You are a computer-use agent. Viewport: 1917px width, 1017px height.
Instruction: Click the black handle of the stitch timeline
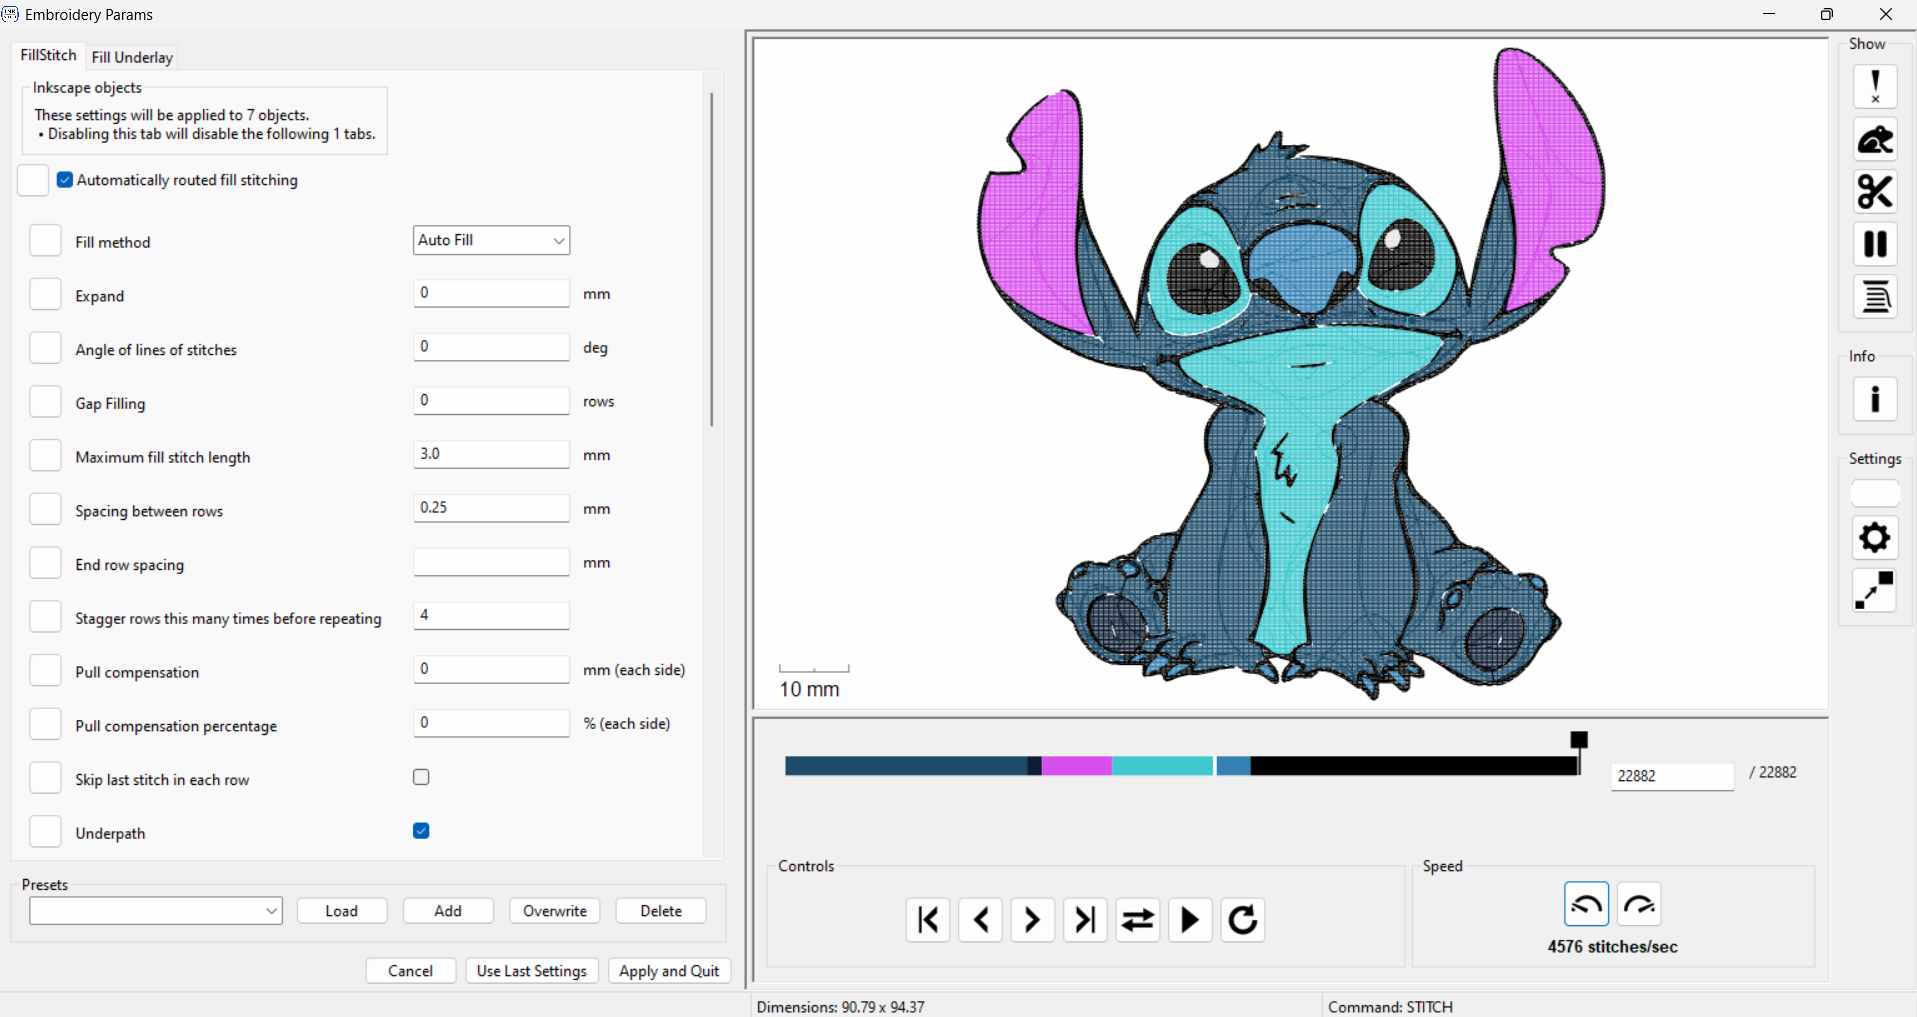tap(1579, 740)
